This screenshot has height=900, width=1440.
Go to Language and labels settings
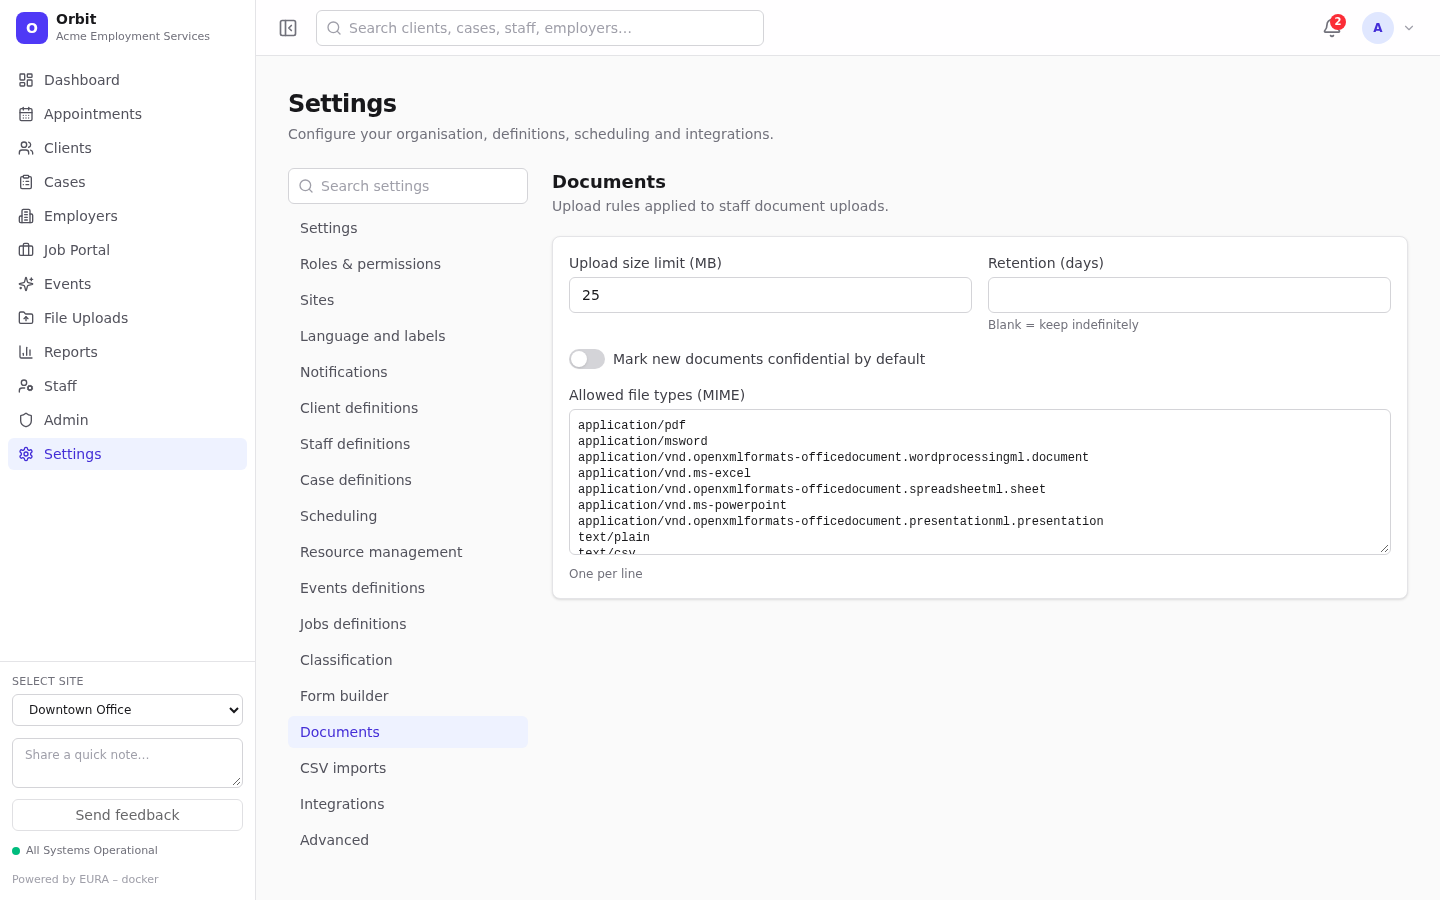point(408,336)
